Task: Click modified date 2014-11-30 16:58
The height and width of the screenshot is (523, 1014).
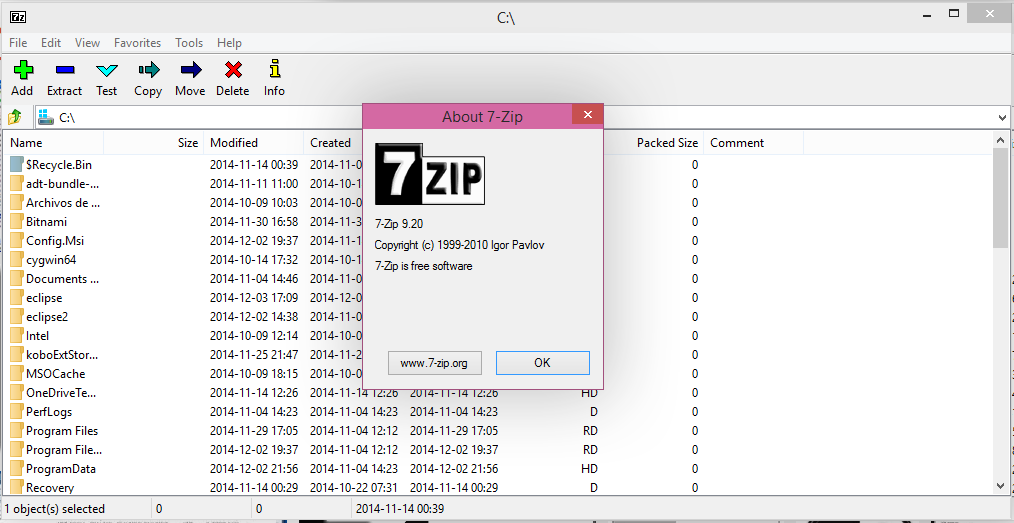Action: 254,222
